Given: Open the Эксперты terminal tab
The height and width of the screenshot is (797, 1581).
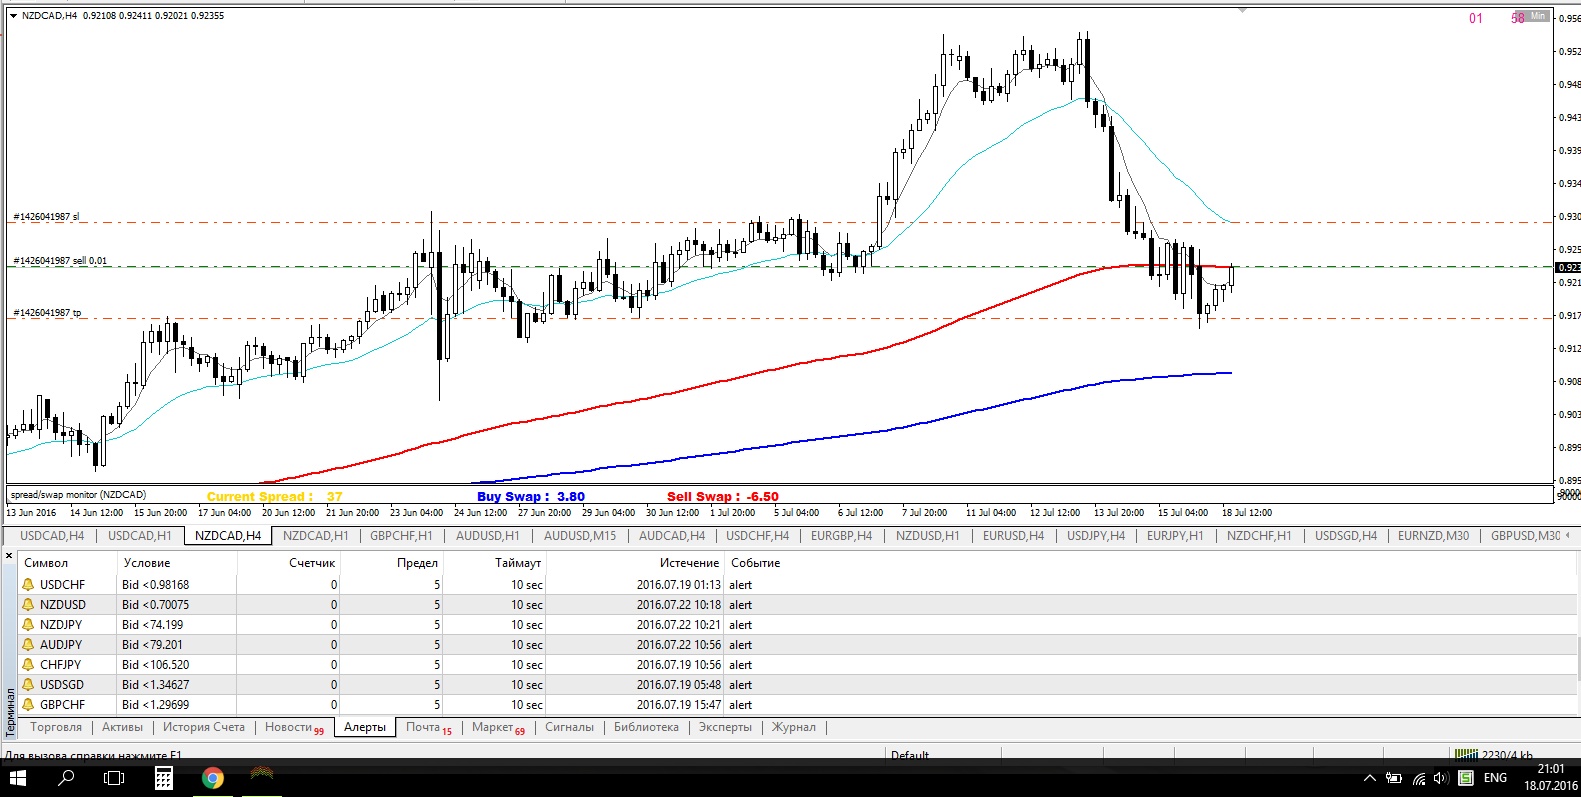Looking at the screenshot, I should pyautogui.click(x=725, y=728).
